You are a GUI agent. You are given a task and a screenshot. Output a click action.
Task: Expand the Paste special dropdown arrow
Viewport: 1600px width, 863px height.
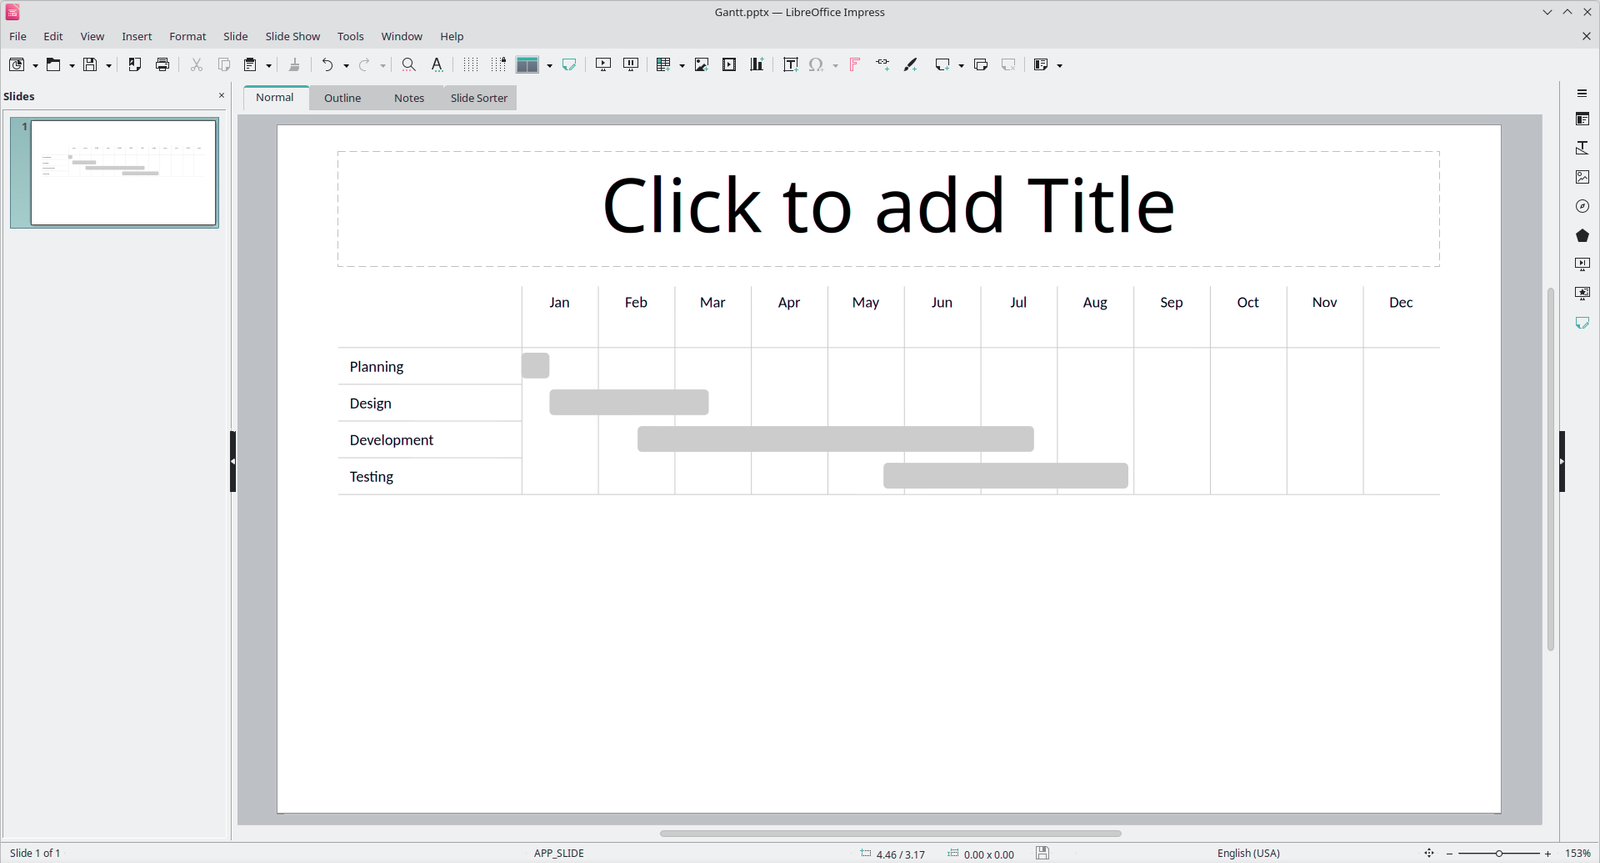[x=269, y=66]
